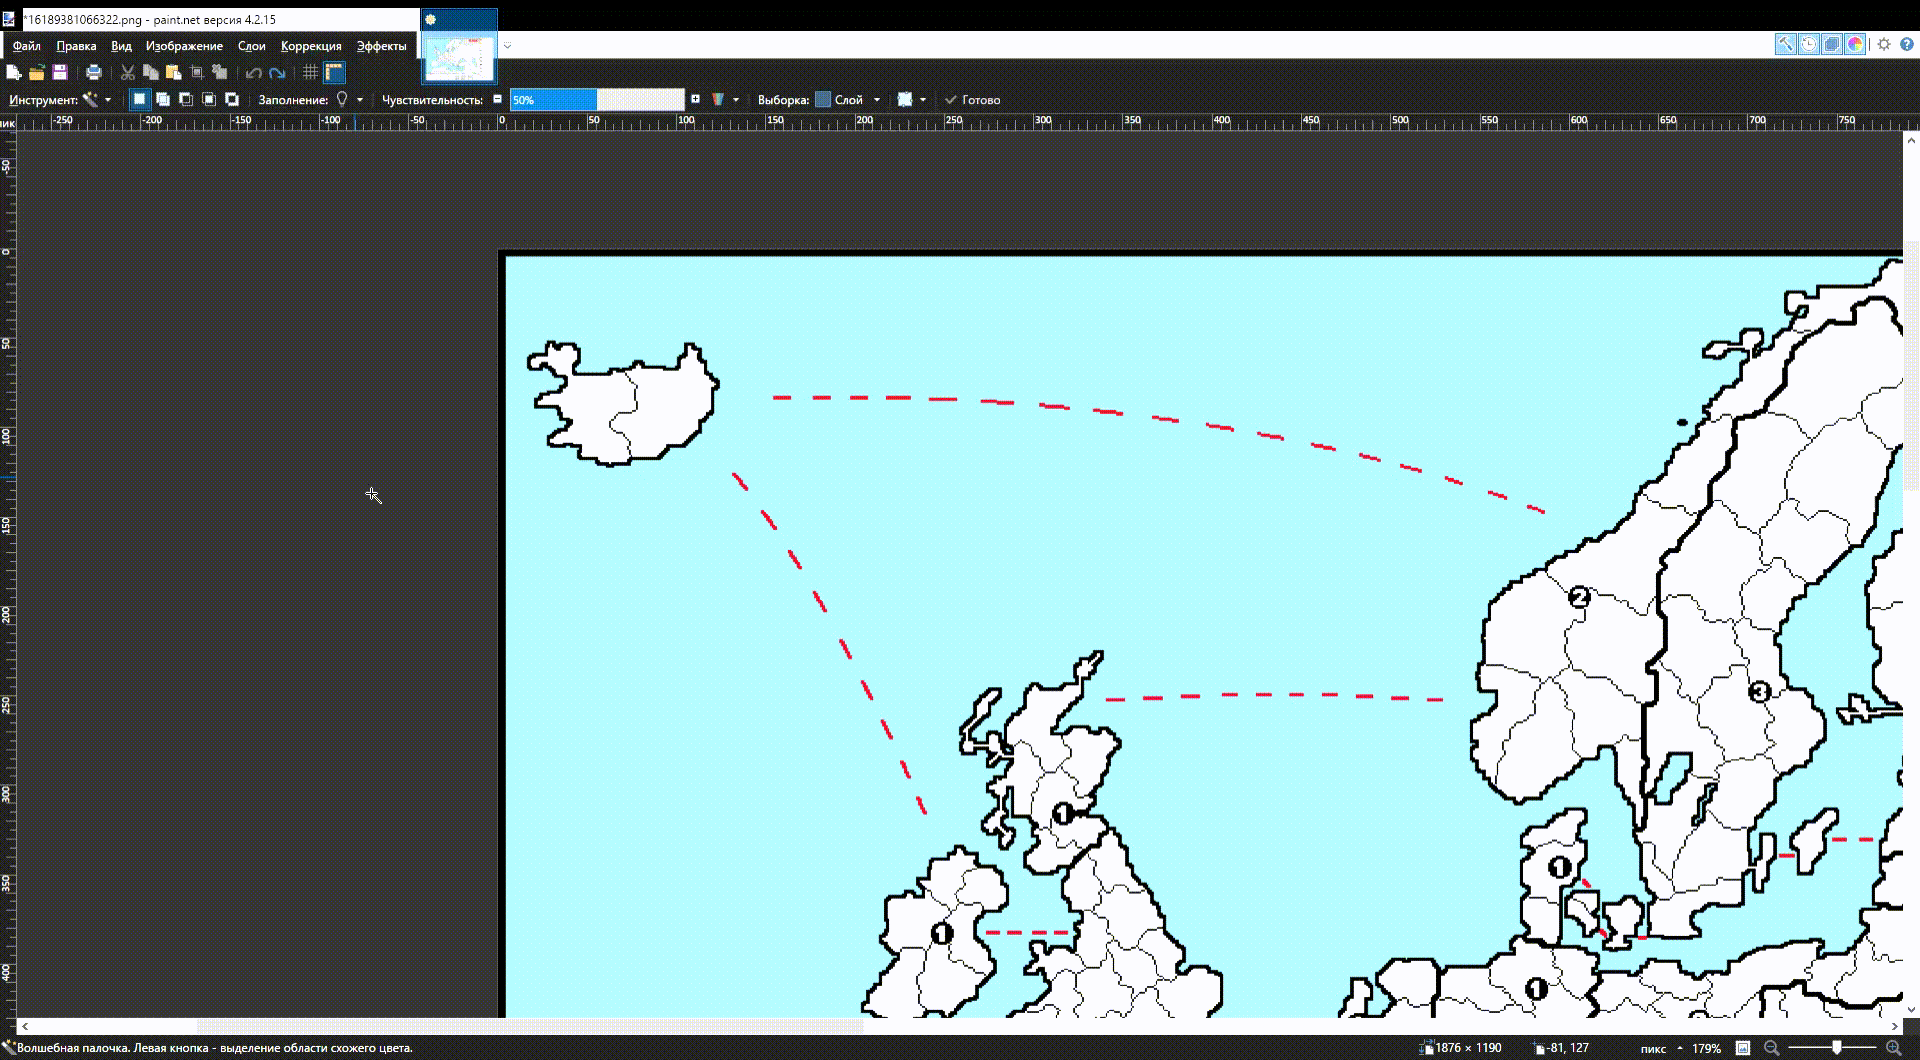Print the image with the printer icon
1920x1060 pixels.
93,72
